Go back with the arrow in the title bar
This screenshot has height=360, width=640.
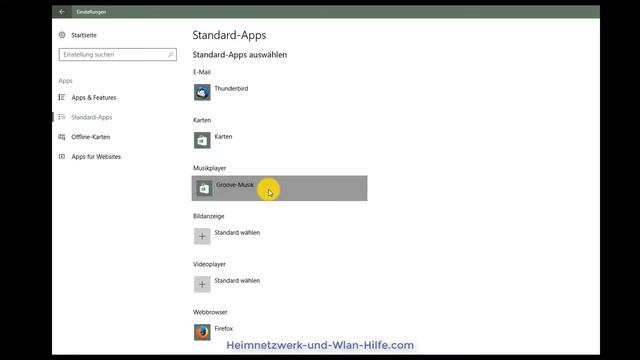click(62, 12)
